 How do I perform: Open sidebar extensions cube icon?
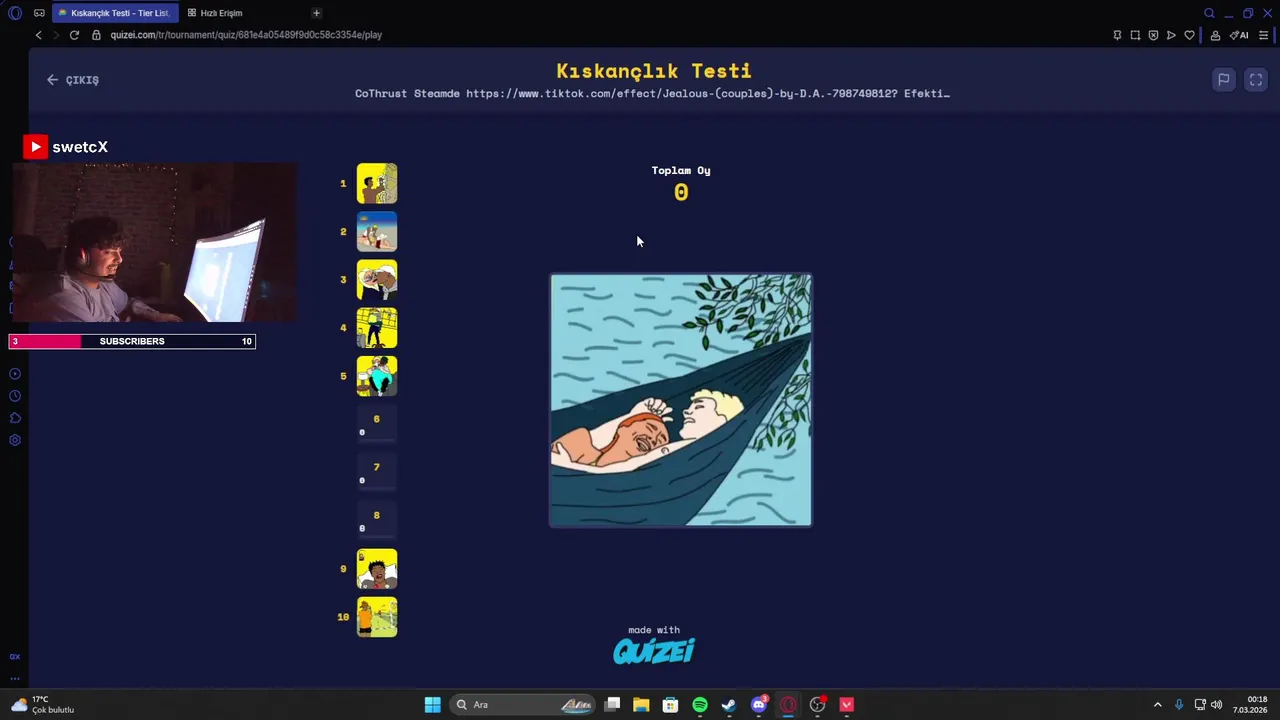point(15,418)
